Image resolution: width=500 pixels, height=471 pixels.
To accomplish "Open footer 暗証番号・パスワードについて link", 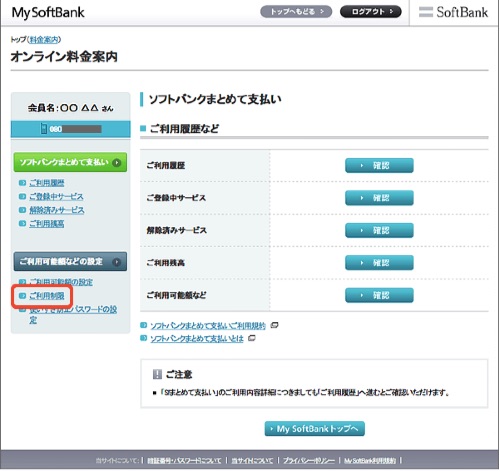I will pyautogui.click(x=184, y=461).
